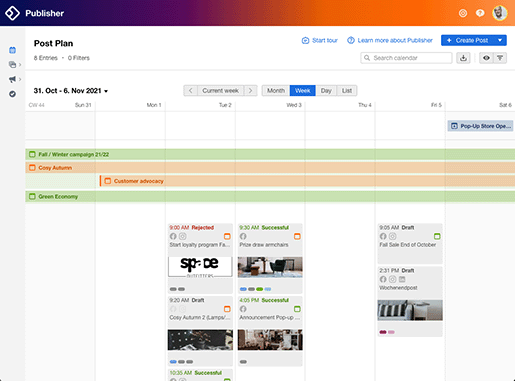
Task: Open the checkmark approvals icon in the sidebar
Action: click(x=12, y=94)
